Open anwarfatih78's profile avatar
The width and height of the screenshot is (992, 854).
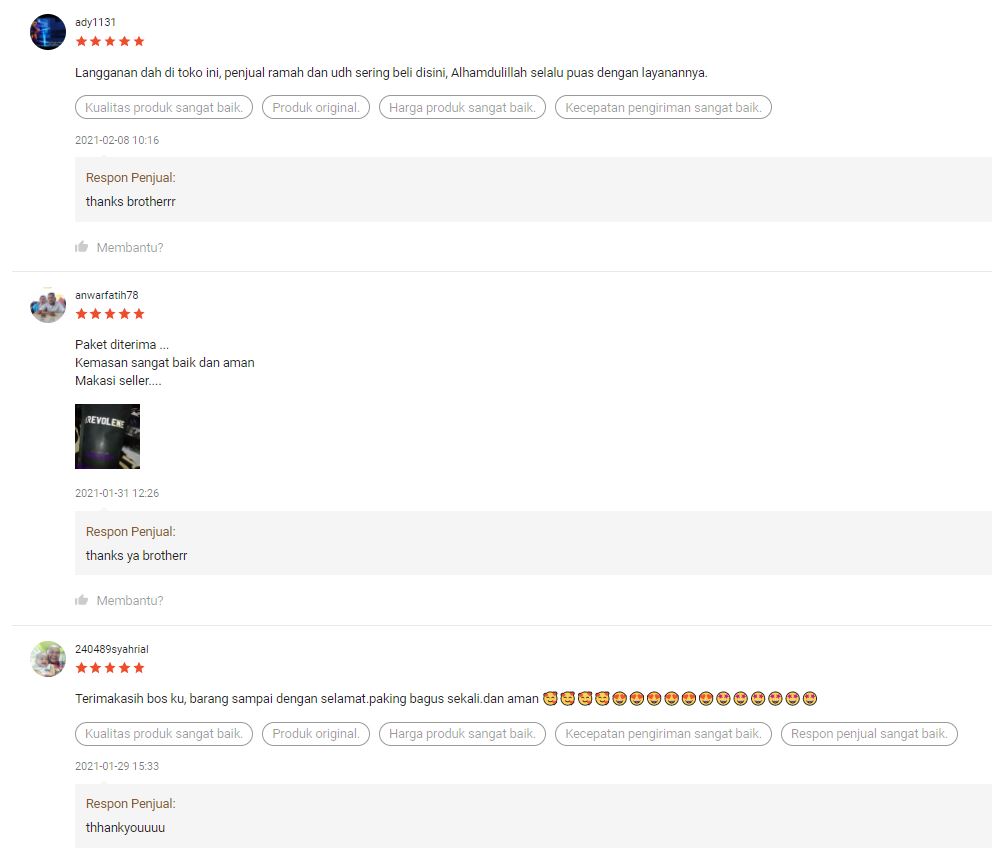click(x=48, y=305)
